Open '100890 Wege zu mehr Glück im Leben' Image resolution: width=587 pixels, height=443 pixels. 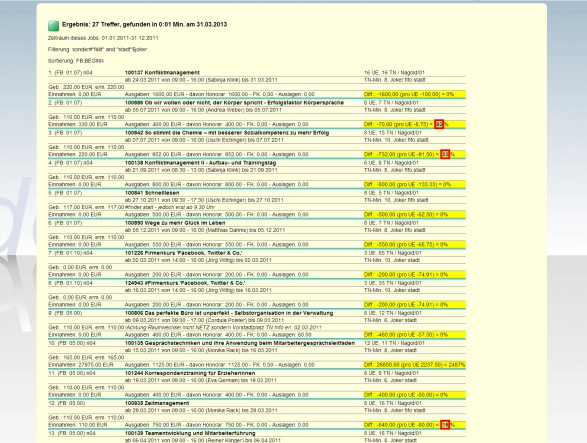[175, 223]
